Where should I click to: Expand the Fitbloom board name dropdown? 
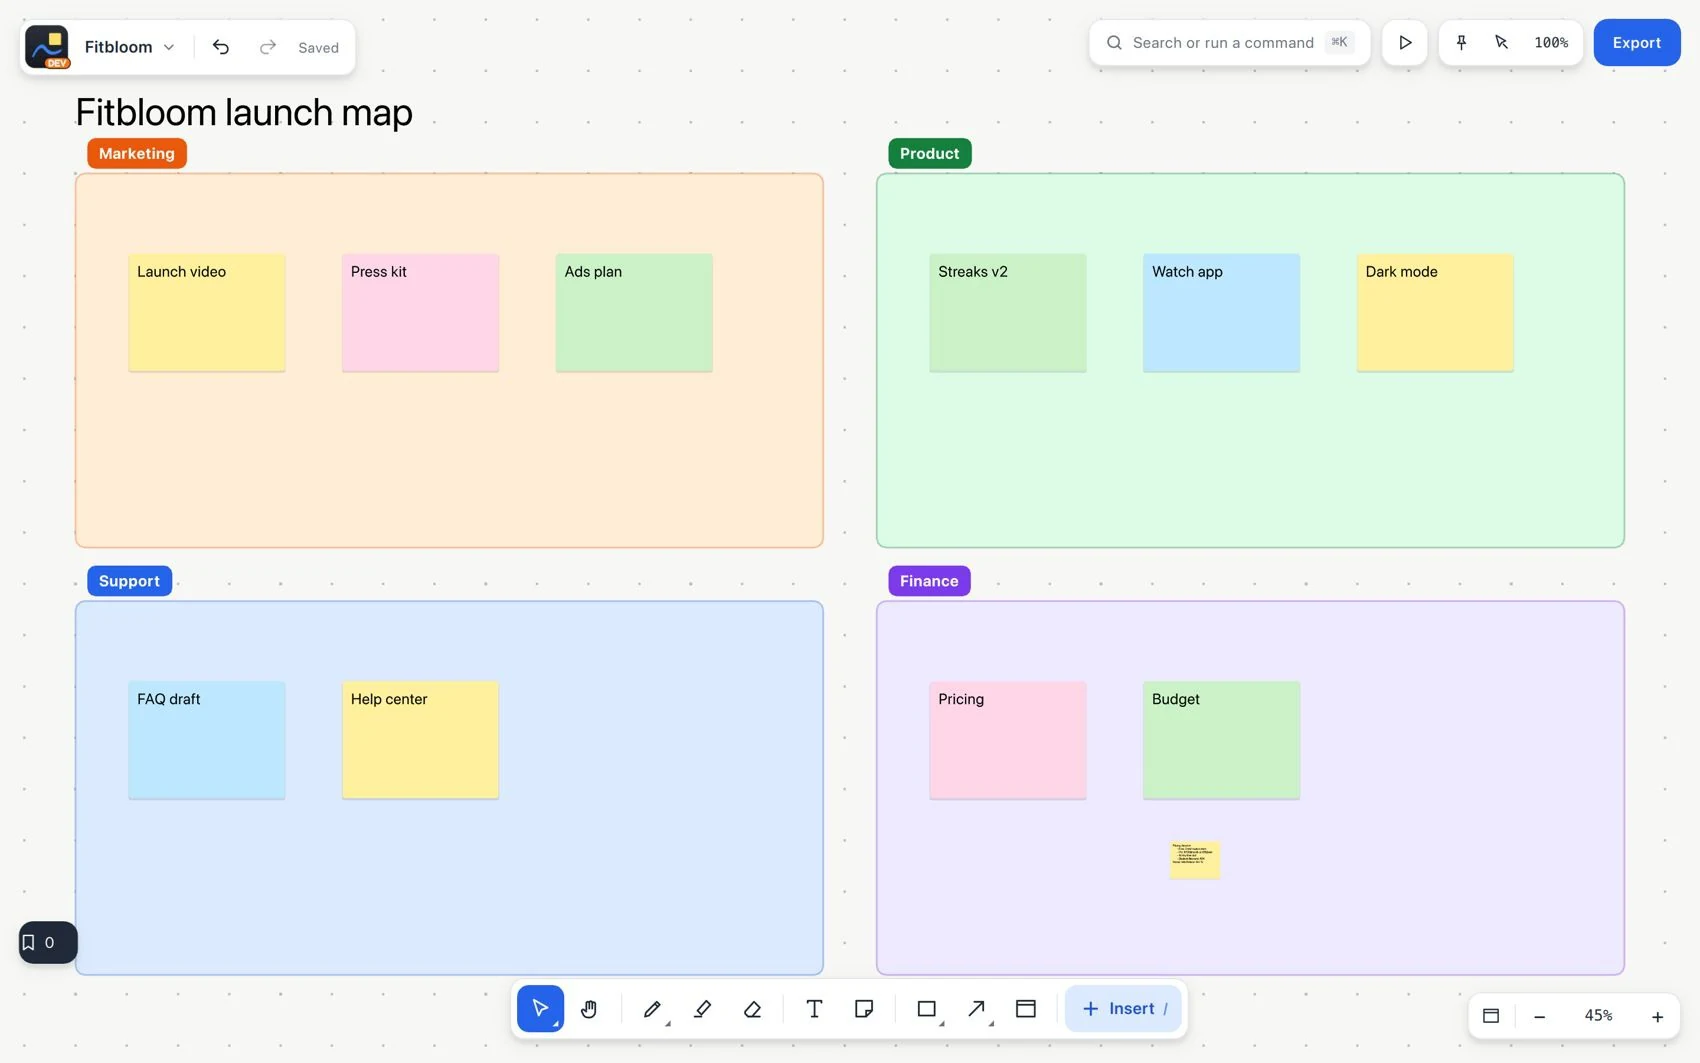(x=130, y=47)
